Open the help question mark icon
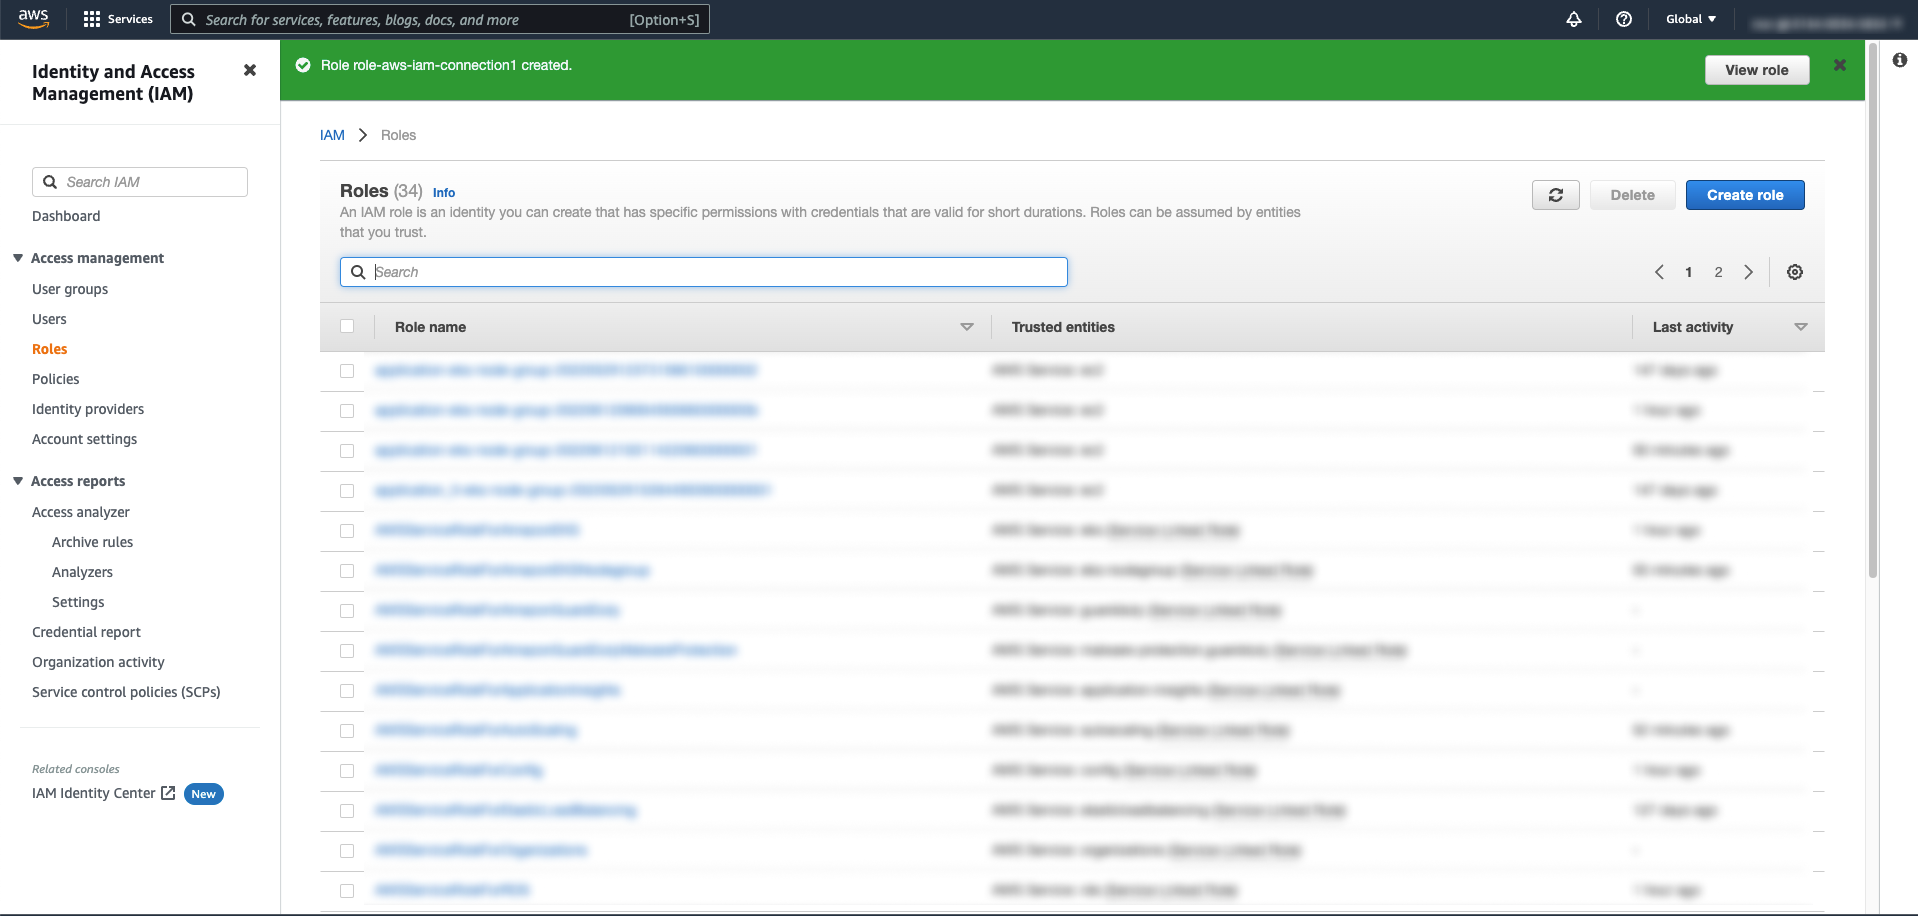 [1624, 19]
